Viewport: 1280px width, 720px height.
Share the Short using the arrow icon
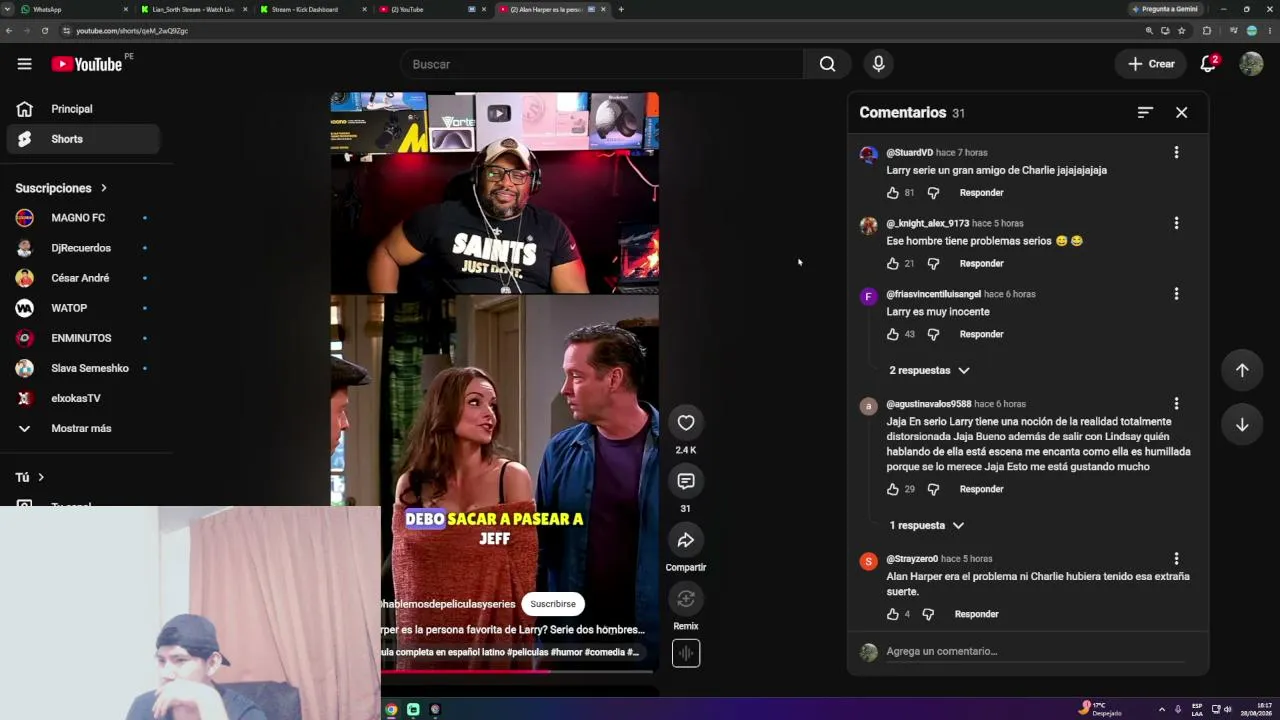coord(686,540)
